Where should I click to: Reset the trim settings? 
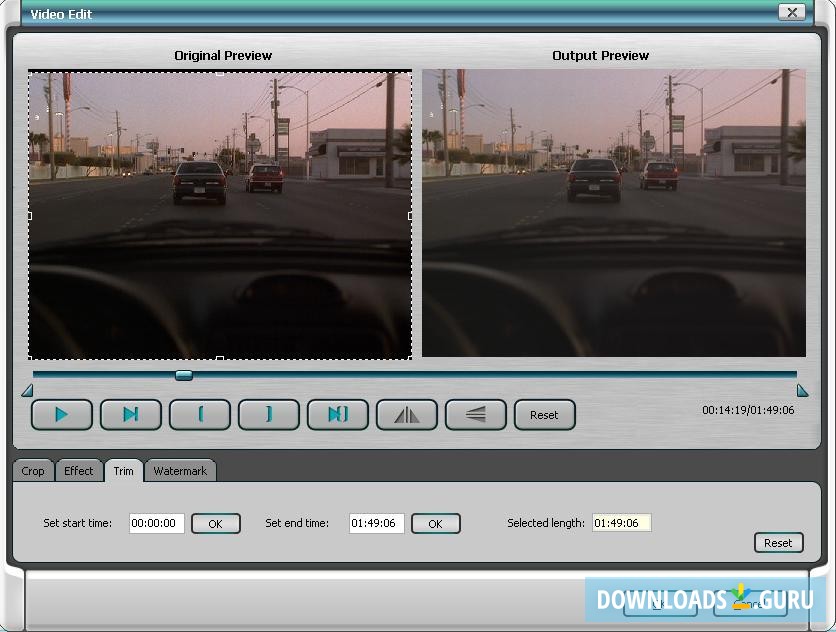(x=778, y=543)
